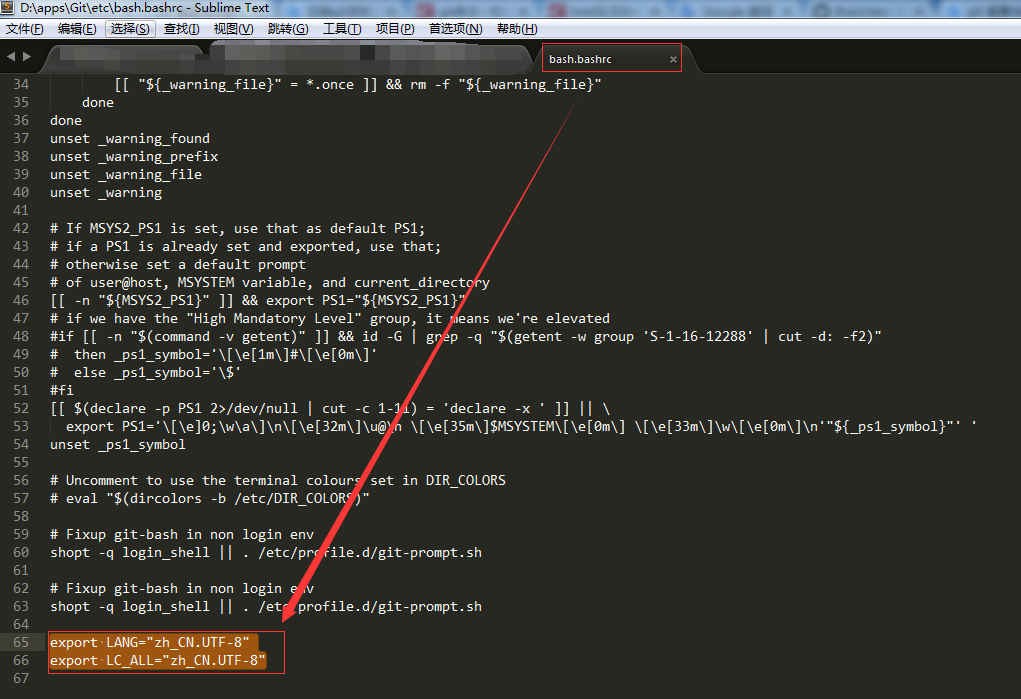This screenshot has width=1021, height=699.
Task: Click line number 42 in the gutter
Action: 23,228
